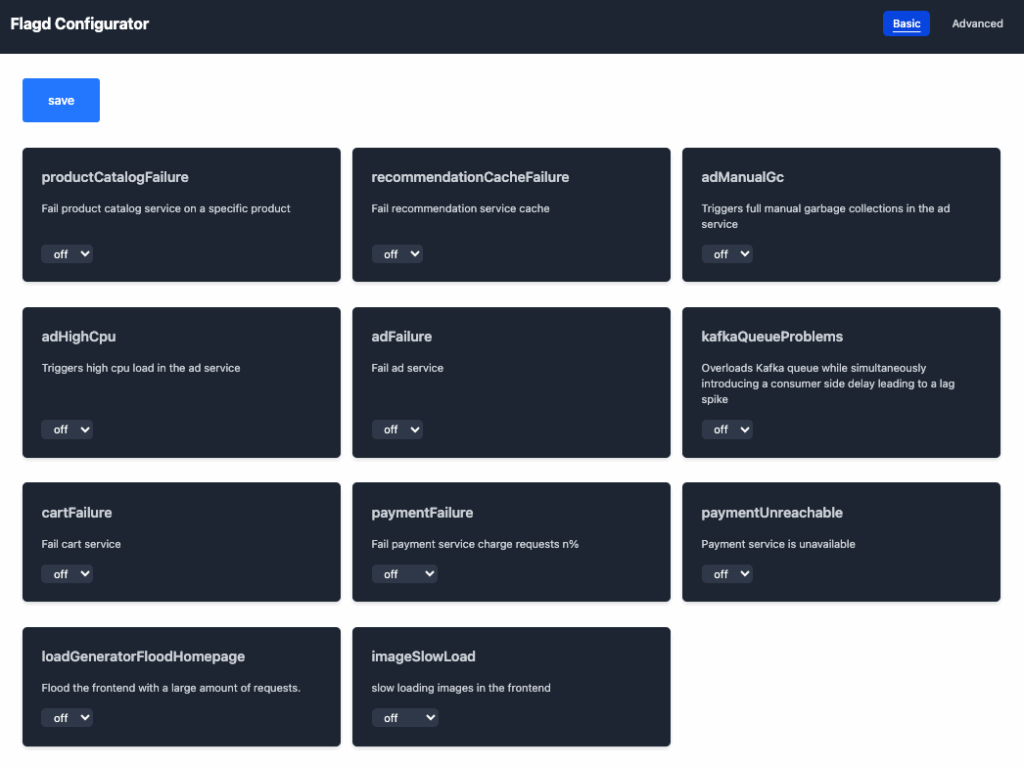Expand the adFailure off dropdown

[x=397, y=429]
